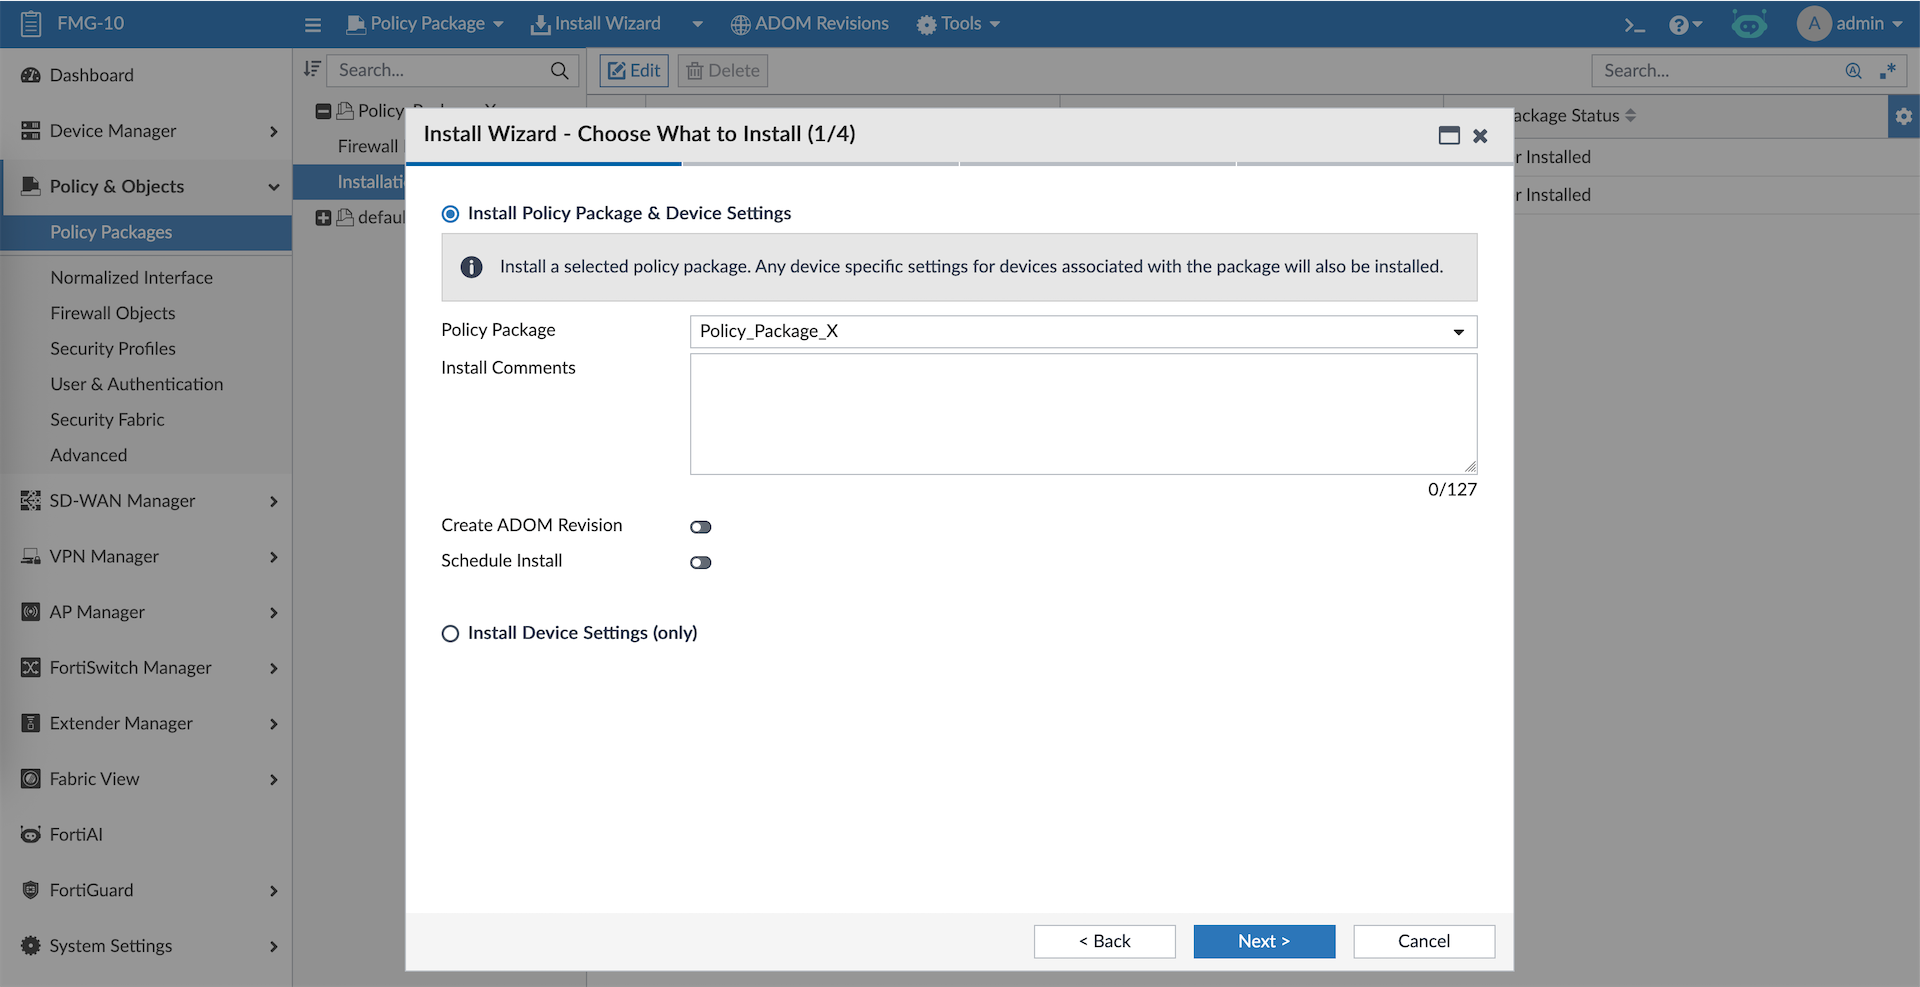Click the hamburger sidebar toggle icon
Screen dimensions: 1920x987
pyautogui.click(x=313, y=25)
